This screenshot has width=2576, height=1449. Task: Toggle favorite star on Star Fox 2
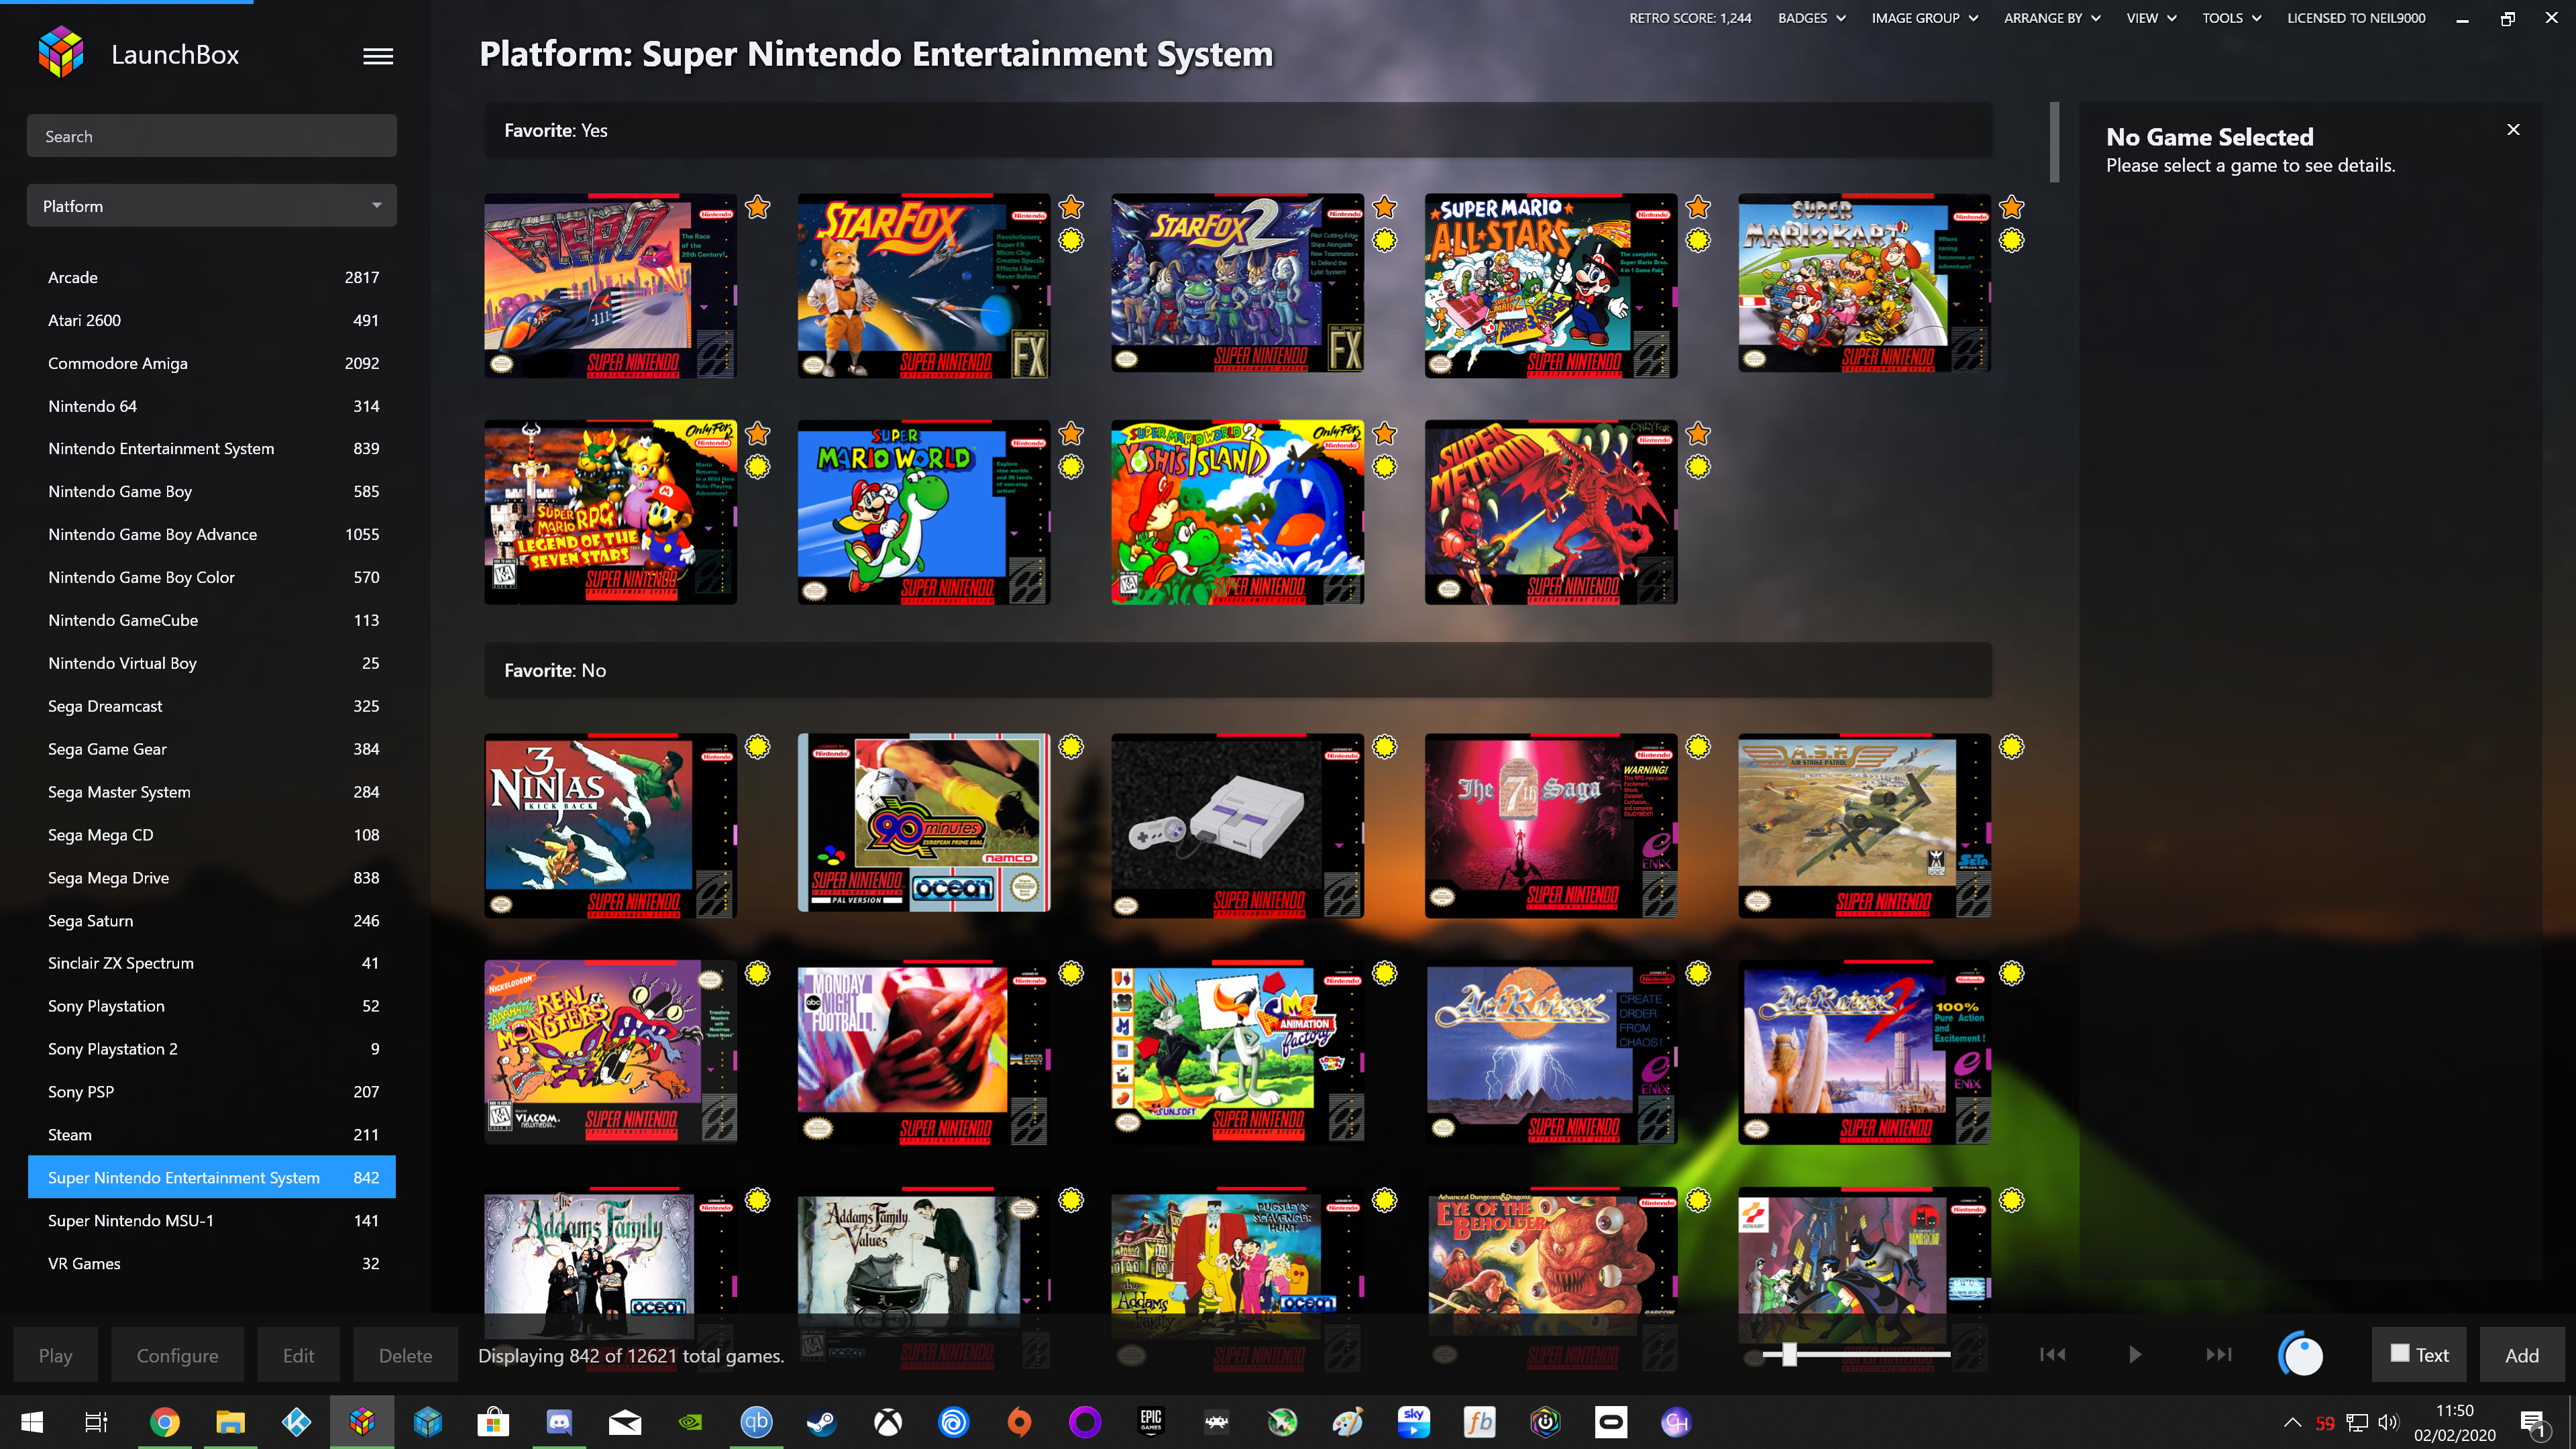[1385, 207]
